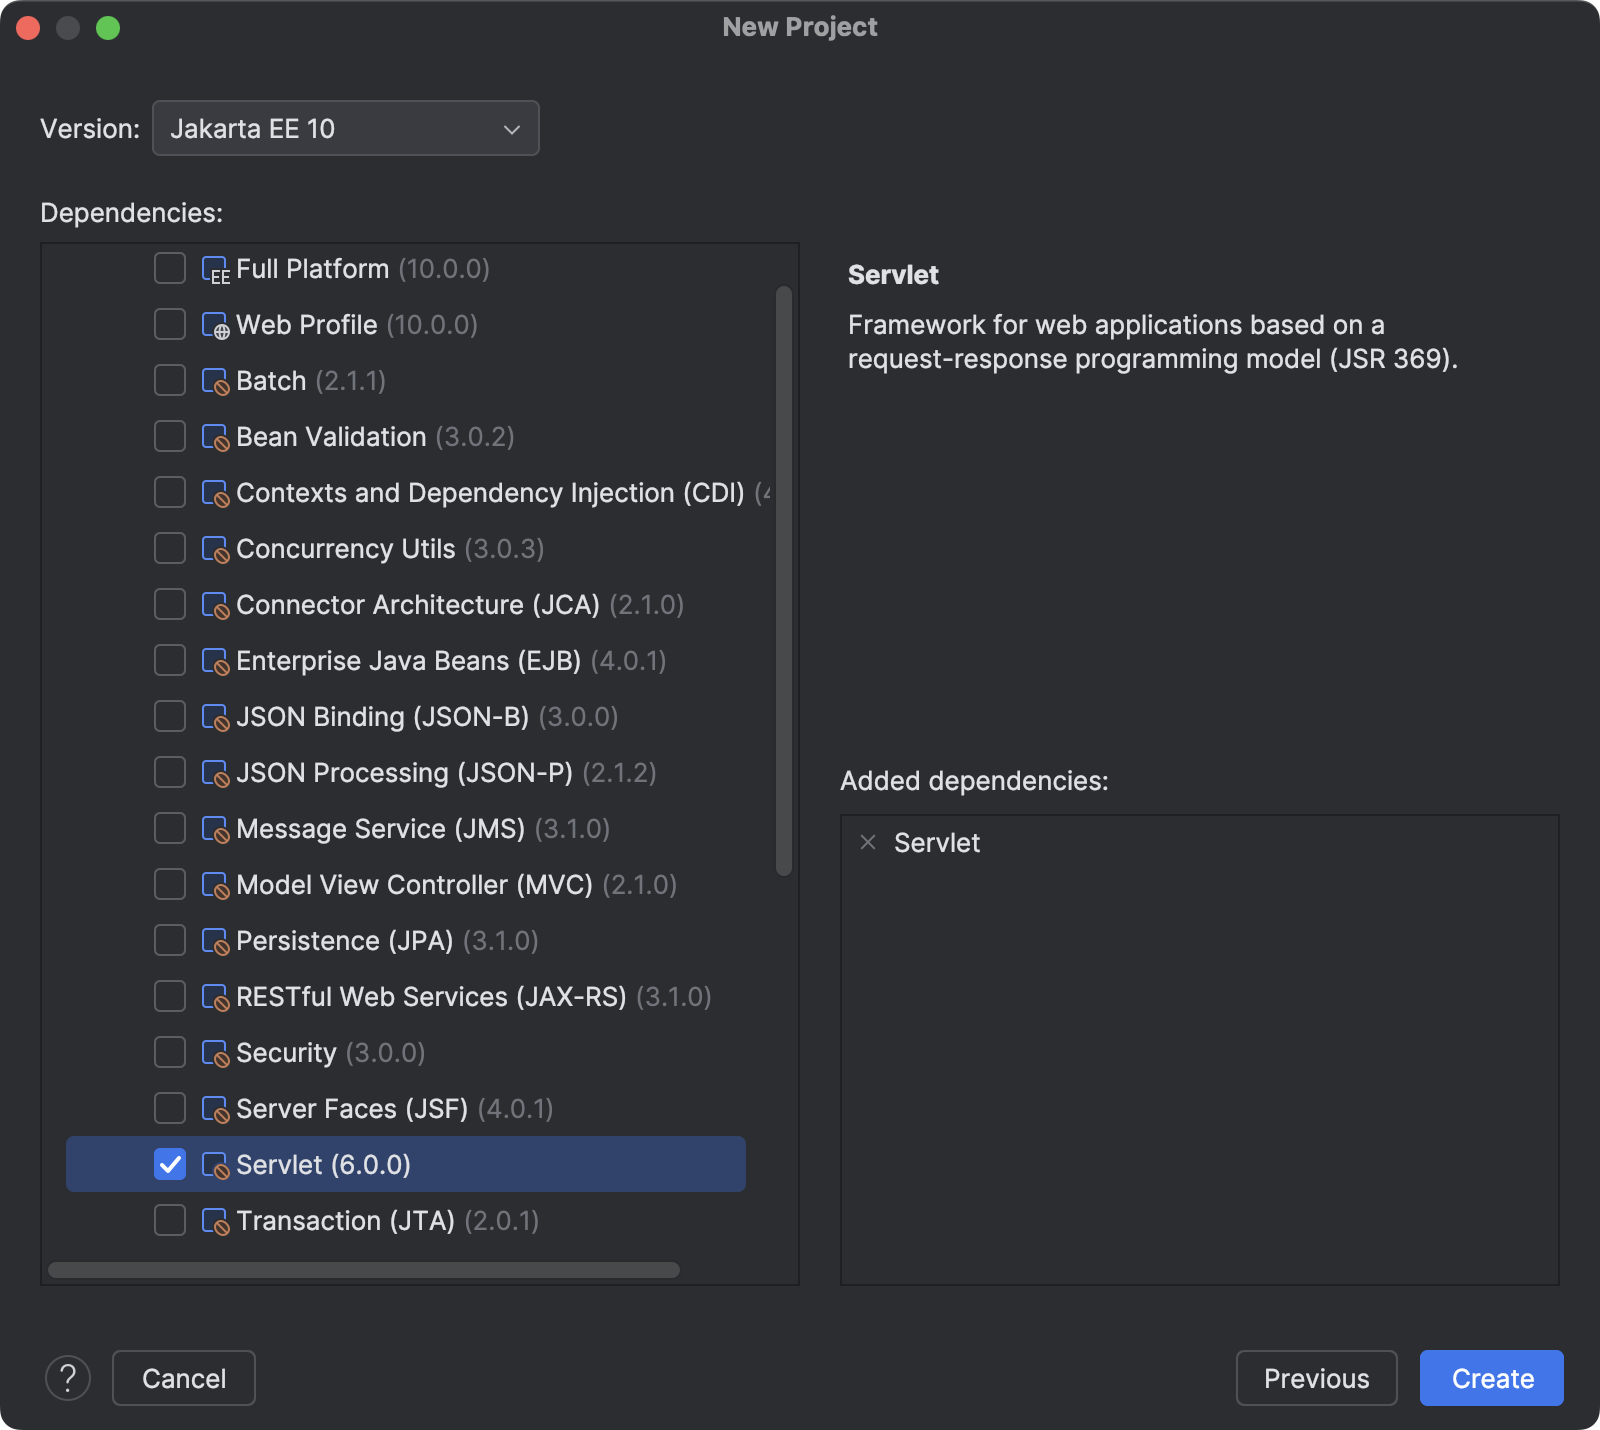Click the Previous button
The image size is (1600, 1430).
coord(1316,1378)
